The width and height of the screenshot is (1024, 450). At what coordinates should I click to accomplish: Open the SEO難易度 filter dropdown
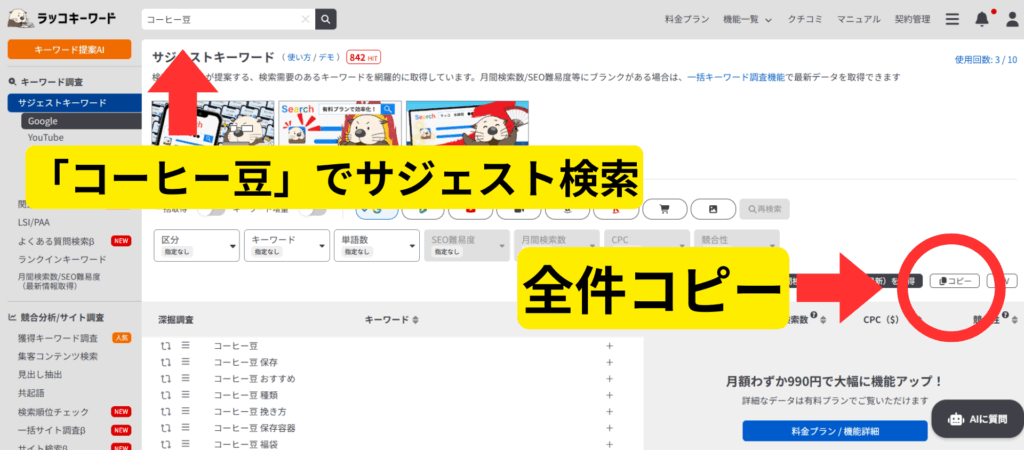467,246
